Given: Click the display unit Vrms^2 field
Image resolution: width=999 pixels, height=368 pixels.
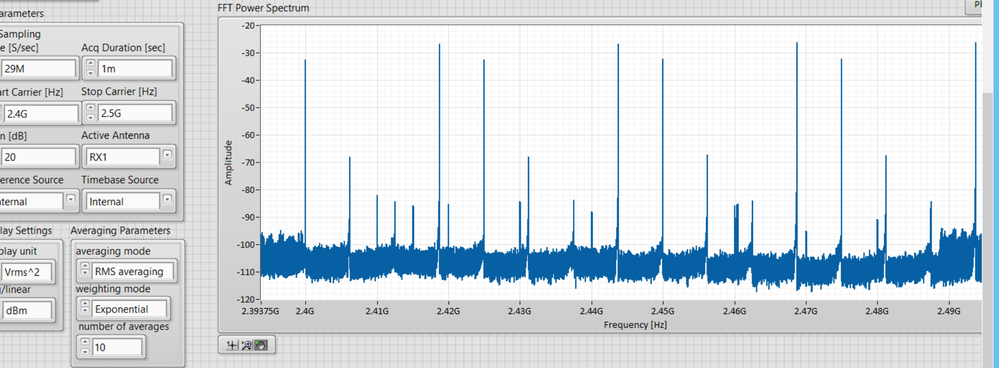Looking at the screenshot, I should pyautogui.click(x=27, y=272).
